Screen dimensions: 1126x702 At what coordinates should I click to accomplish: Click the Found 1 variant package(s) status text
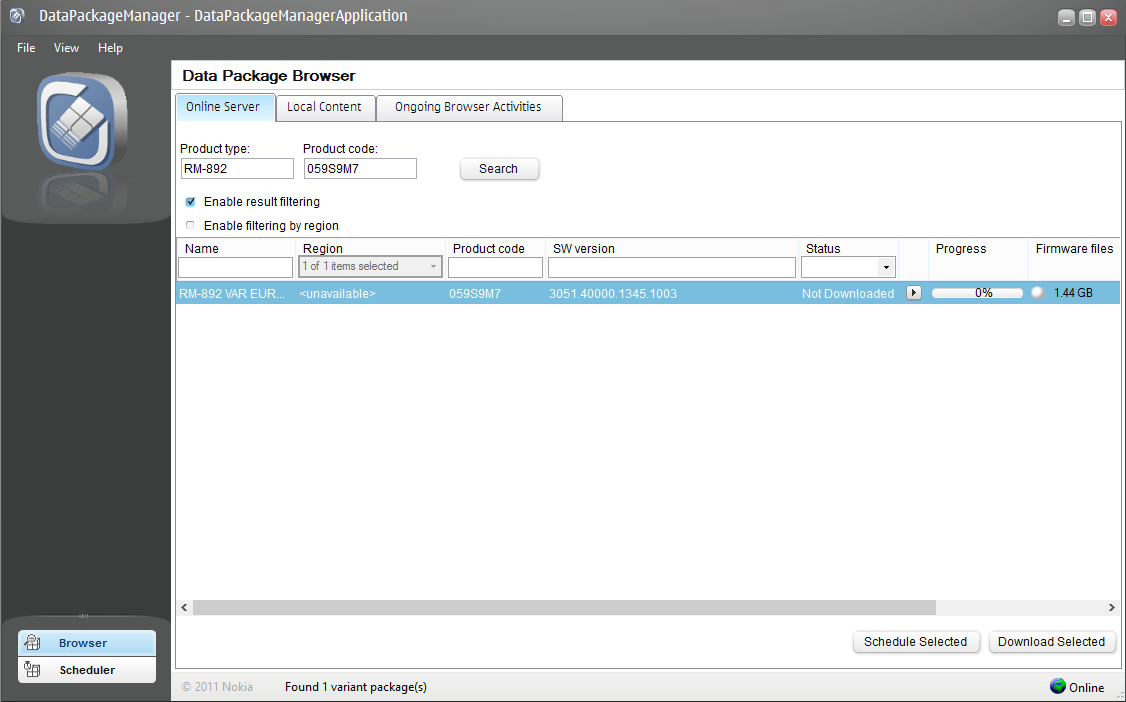click(x=356, y=687)
